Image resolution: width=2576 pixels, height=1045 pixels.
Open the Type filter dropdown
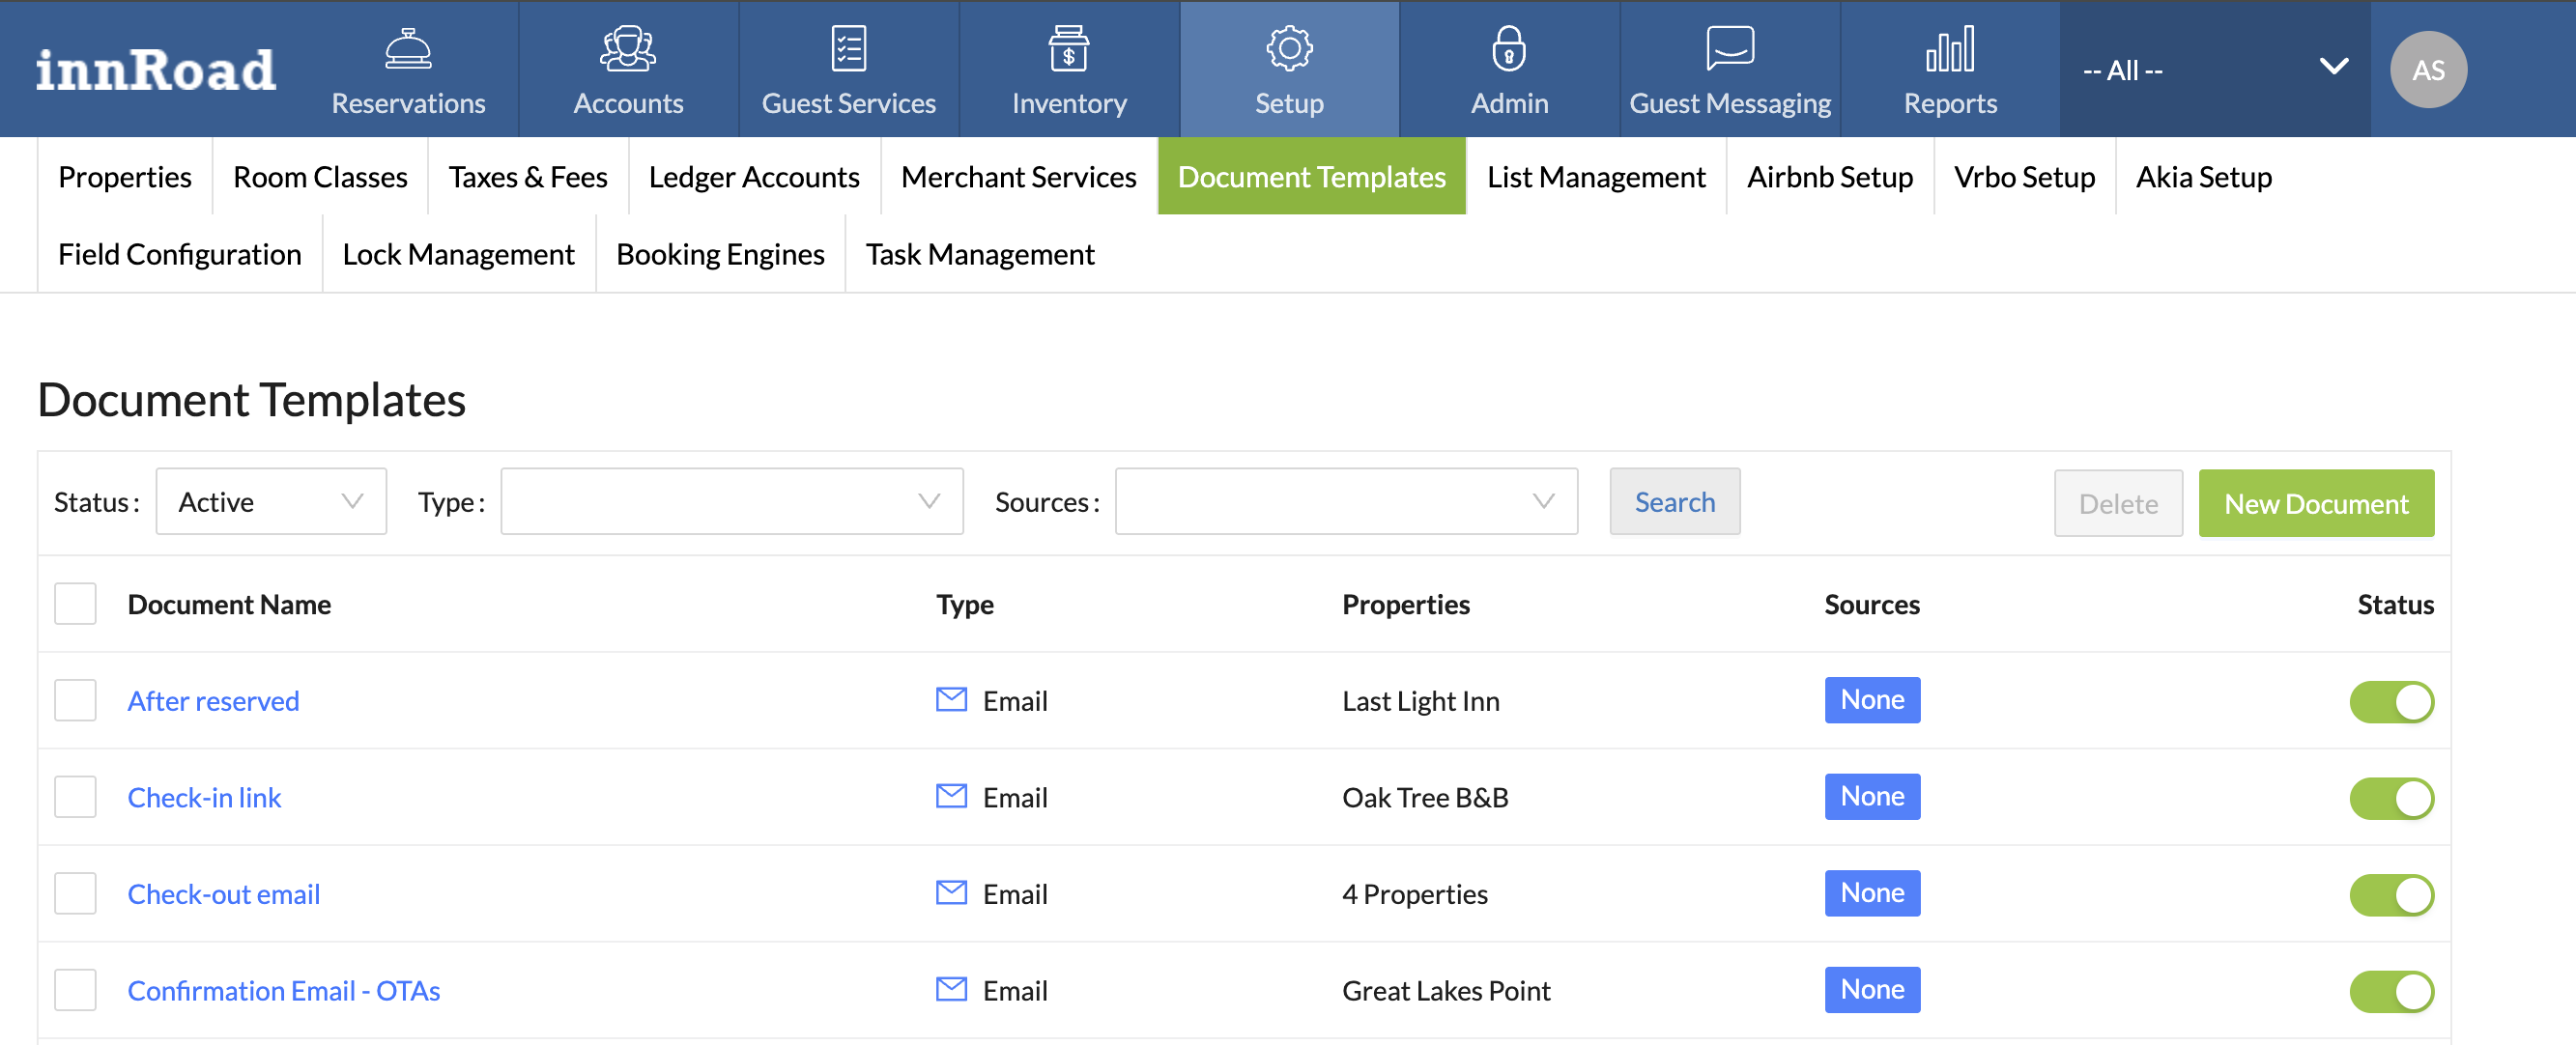click(x=731, y=502)
